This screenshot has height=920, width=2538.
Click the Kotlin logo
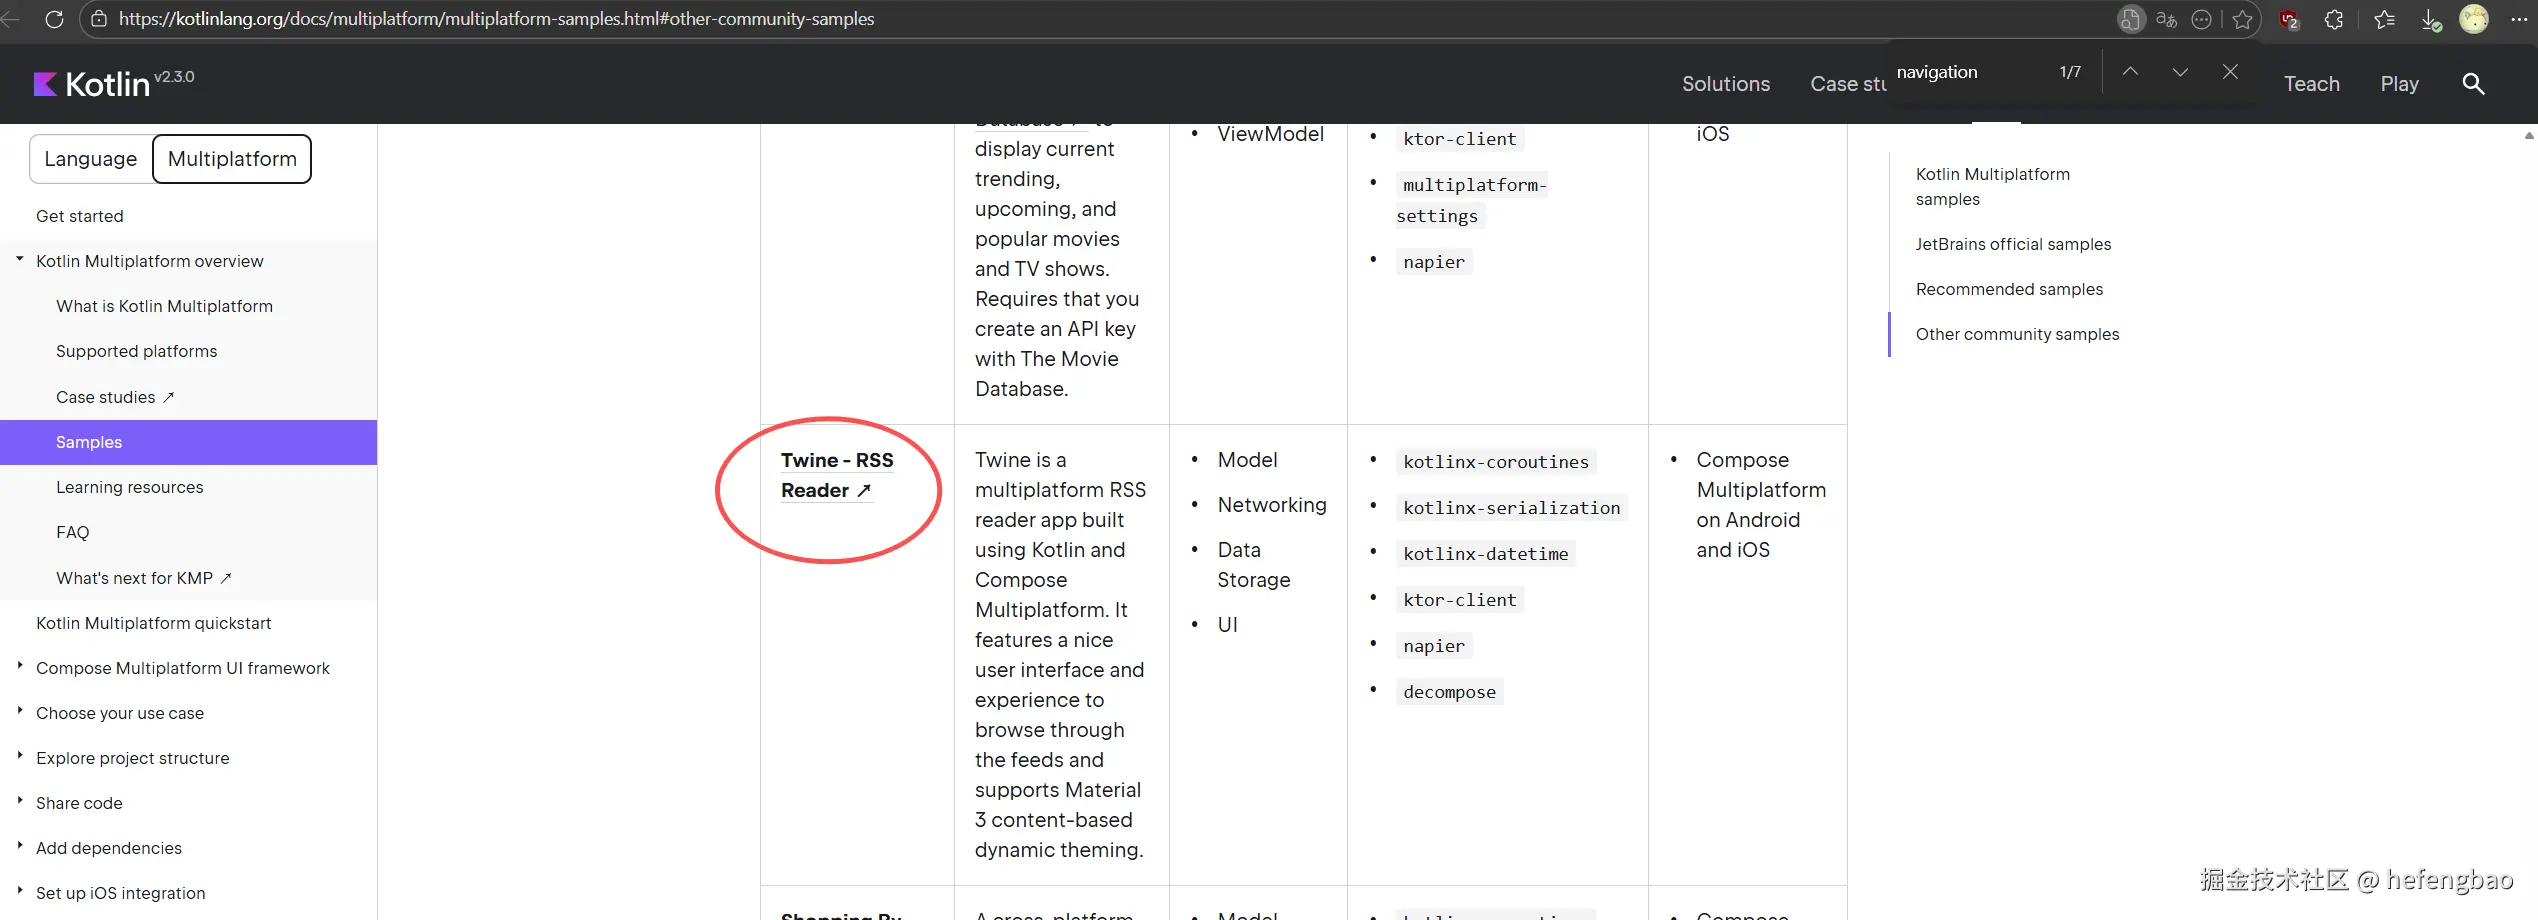click(91, 84)
